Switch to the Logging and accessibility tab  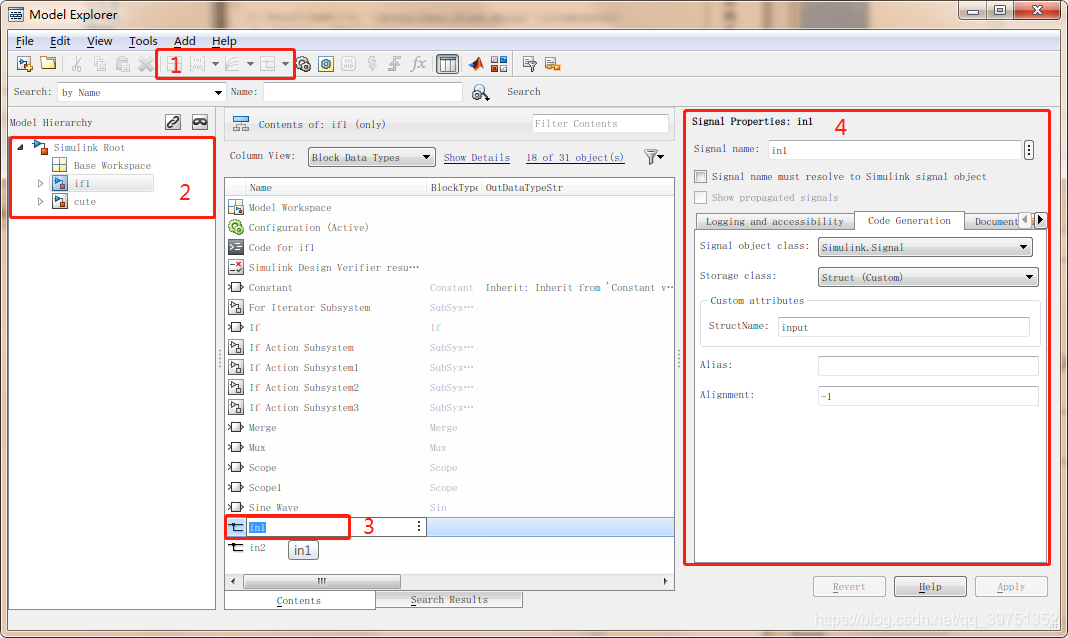click(775, 220)
